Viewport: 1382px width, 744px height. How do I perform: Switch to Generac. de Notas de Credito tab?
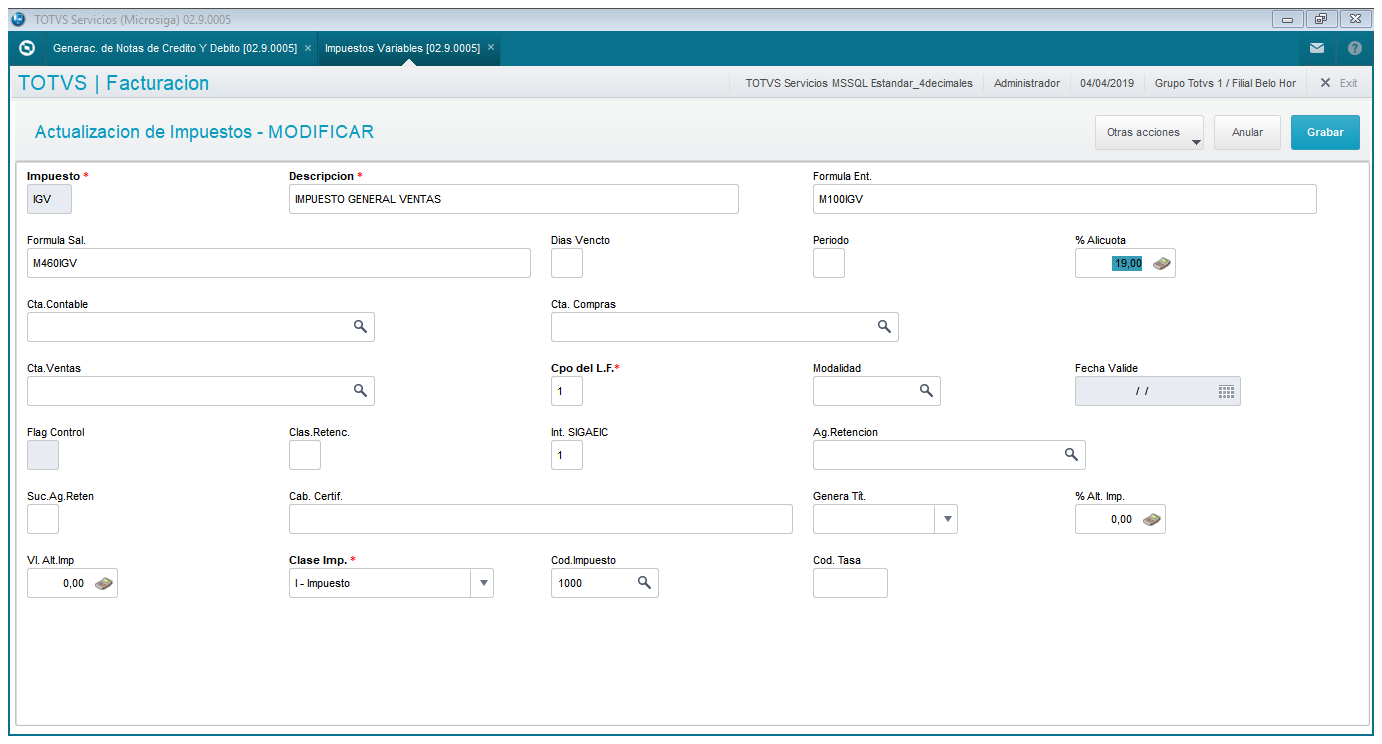[174, 48]
